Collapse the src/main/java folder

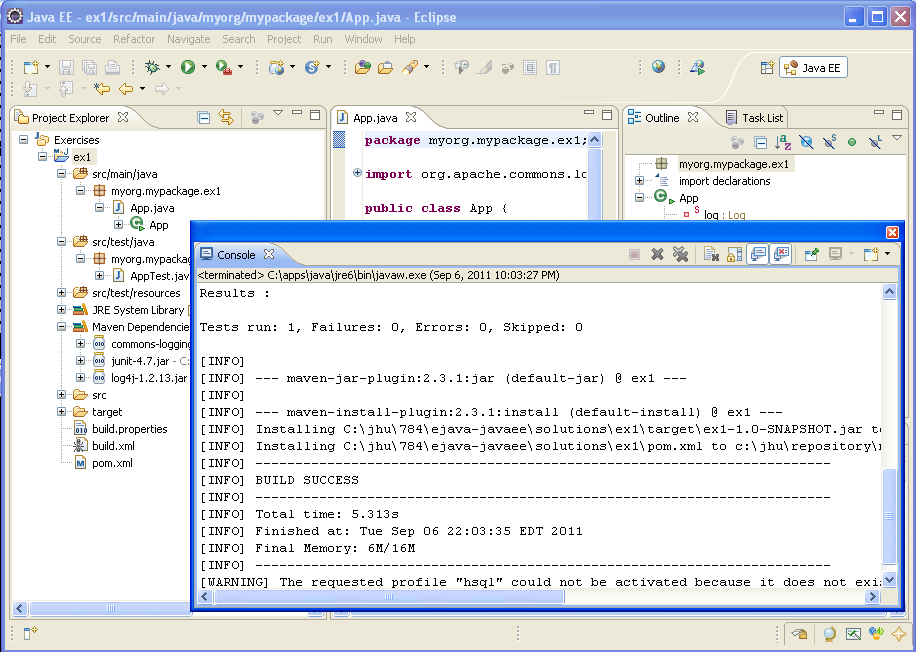61,174
